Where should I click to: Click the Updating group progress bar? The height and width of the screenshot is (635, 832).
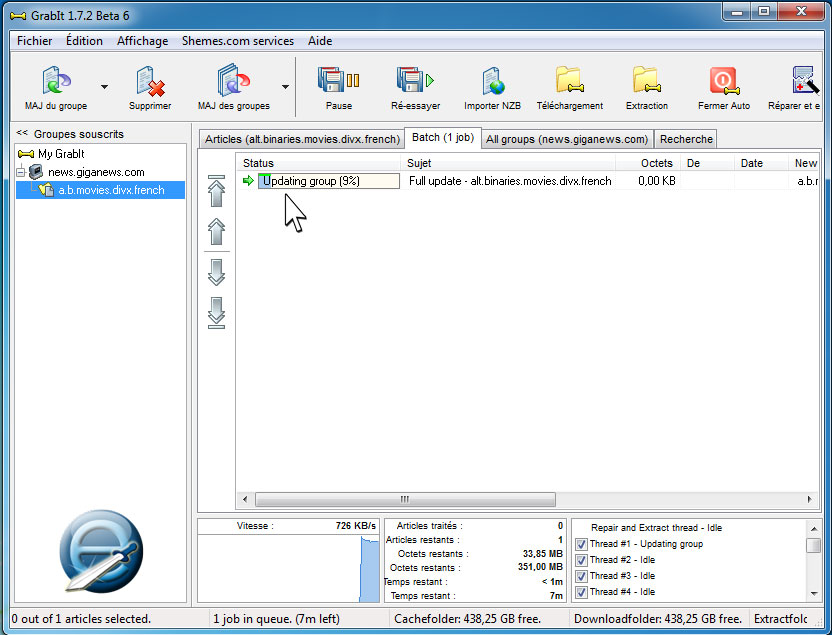coord(328,181)
